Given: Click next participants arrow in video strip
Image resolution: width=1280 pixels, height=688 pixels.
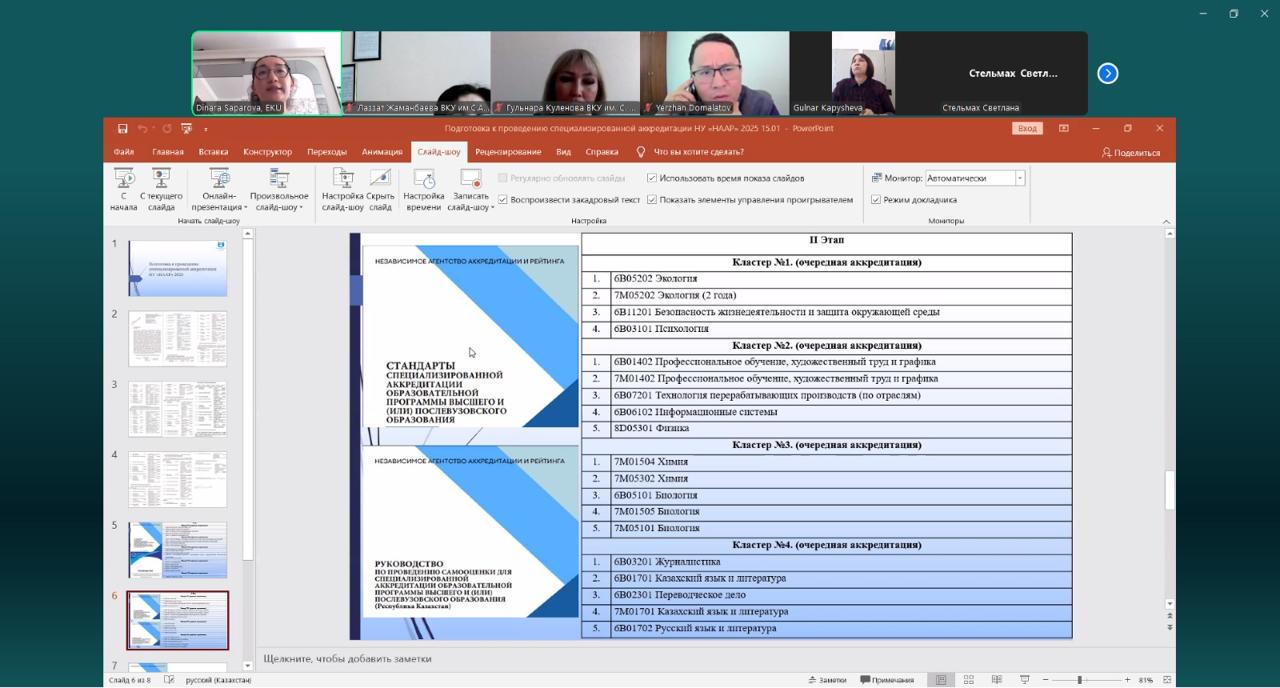Looking at the screenshot, I should point(1107,73).
